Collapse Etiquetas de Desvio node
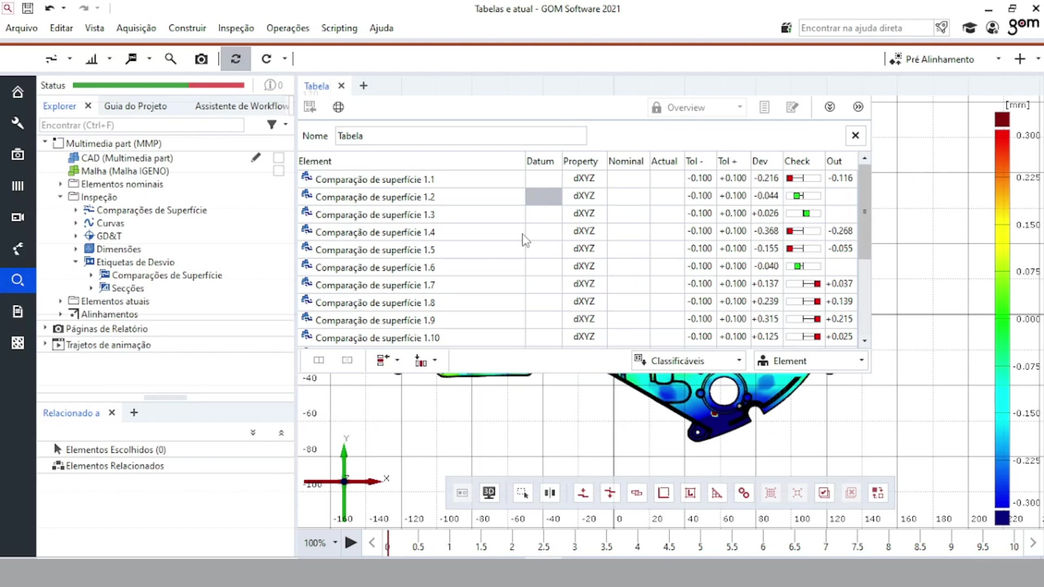 coord(76,262)
